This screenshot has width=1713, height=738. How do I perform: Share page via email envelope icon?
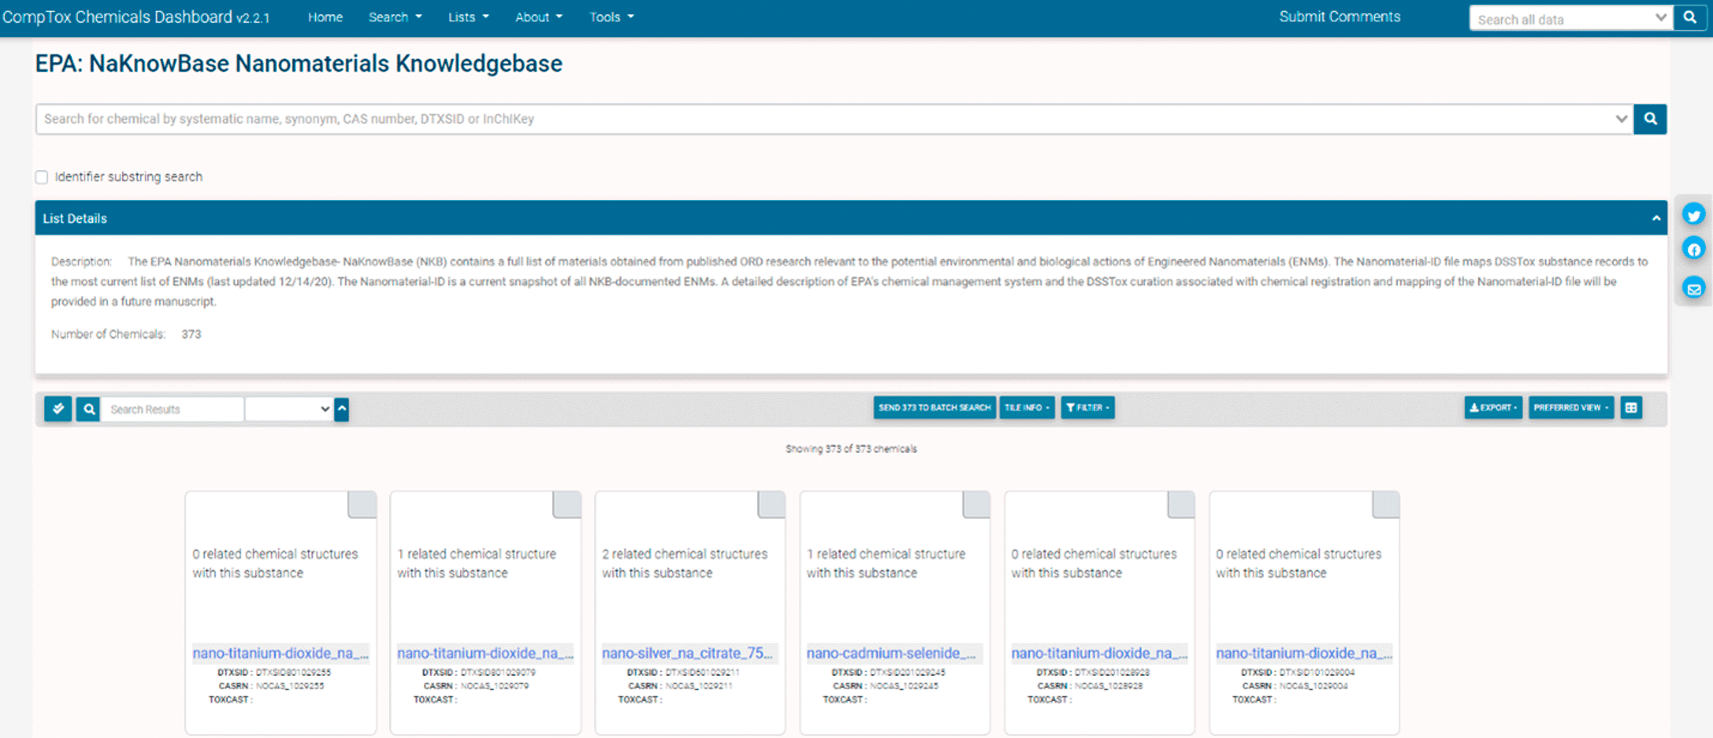(1693, 289)
